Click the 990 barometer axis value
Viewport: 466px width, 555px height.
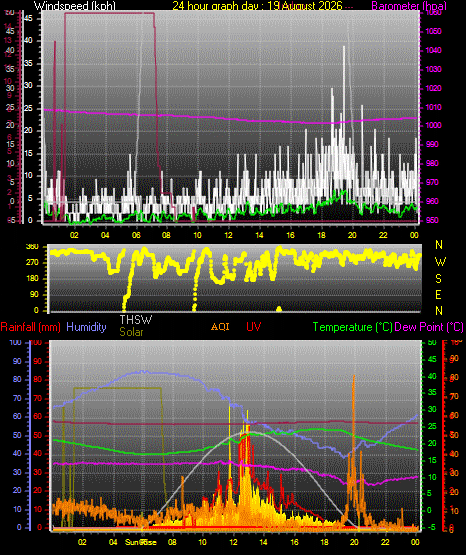[x=432, y=144]
